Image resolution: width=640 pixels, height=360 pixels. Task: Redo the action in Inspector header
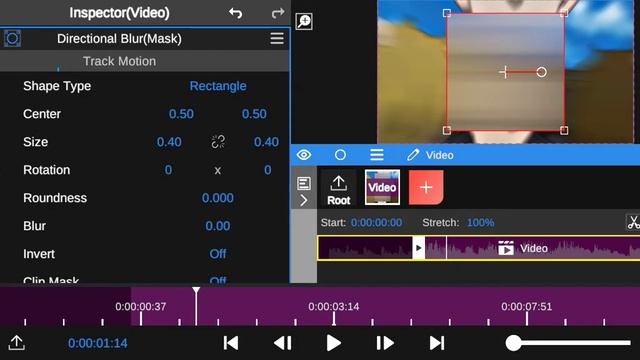point(278,13)
